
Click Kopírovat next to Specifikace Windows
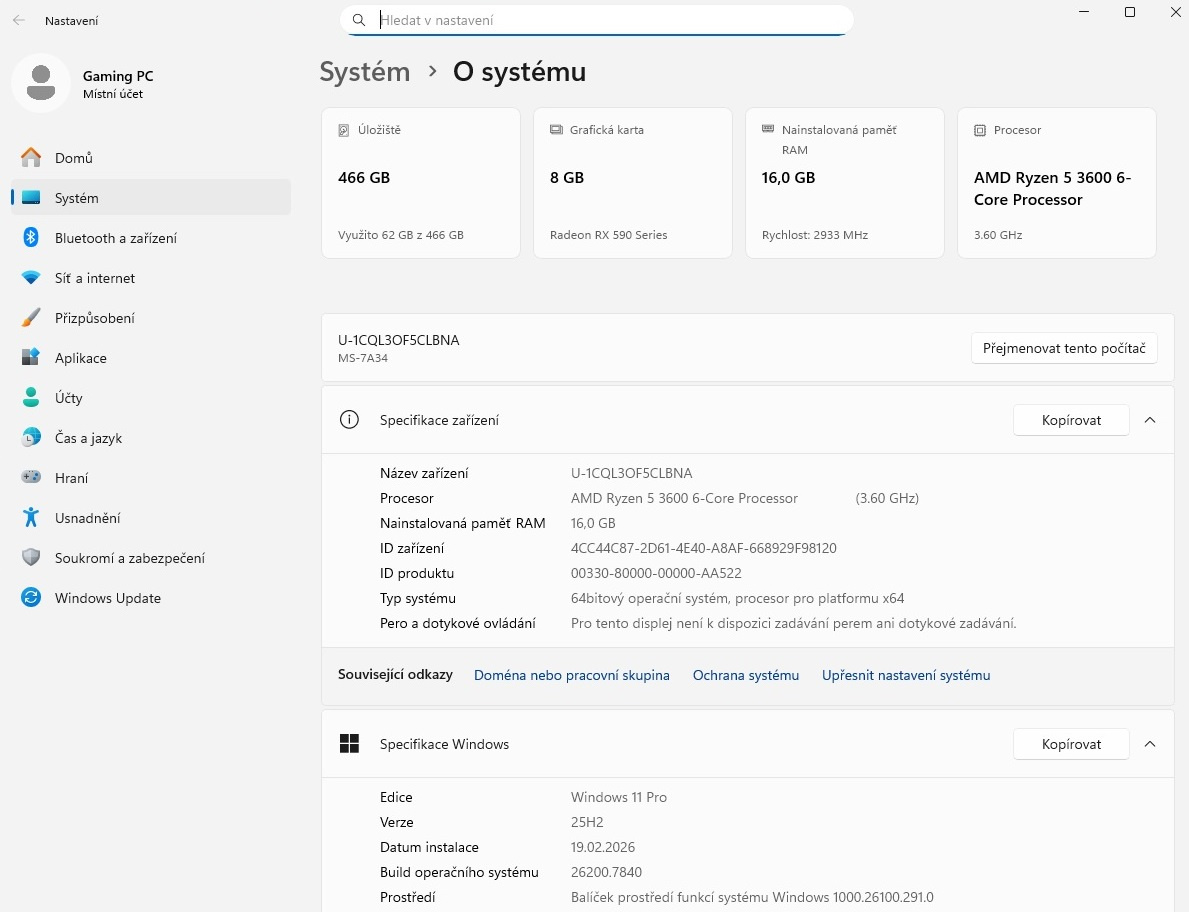click(1070, 744)
